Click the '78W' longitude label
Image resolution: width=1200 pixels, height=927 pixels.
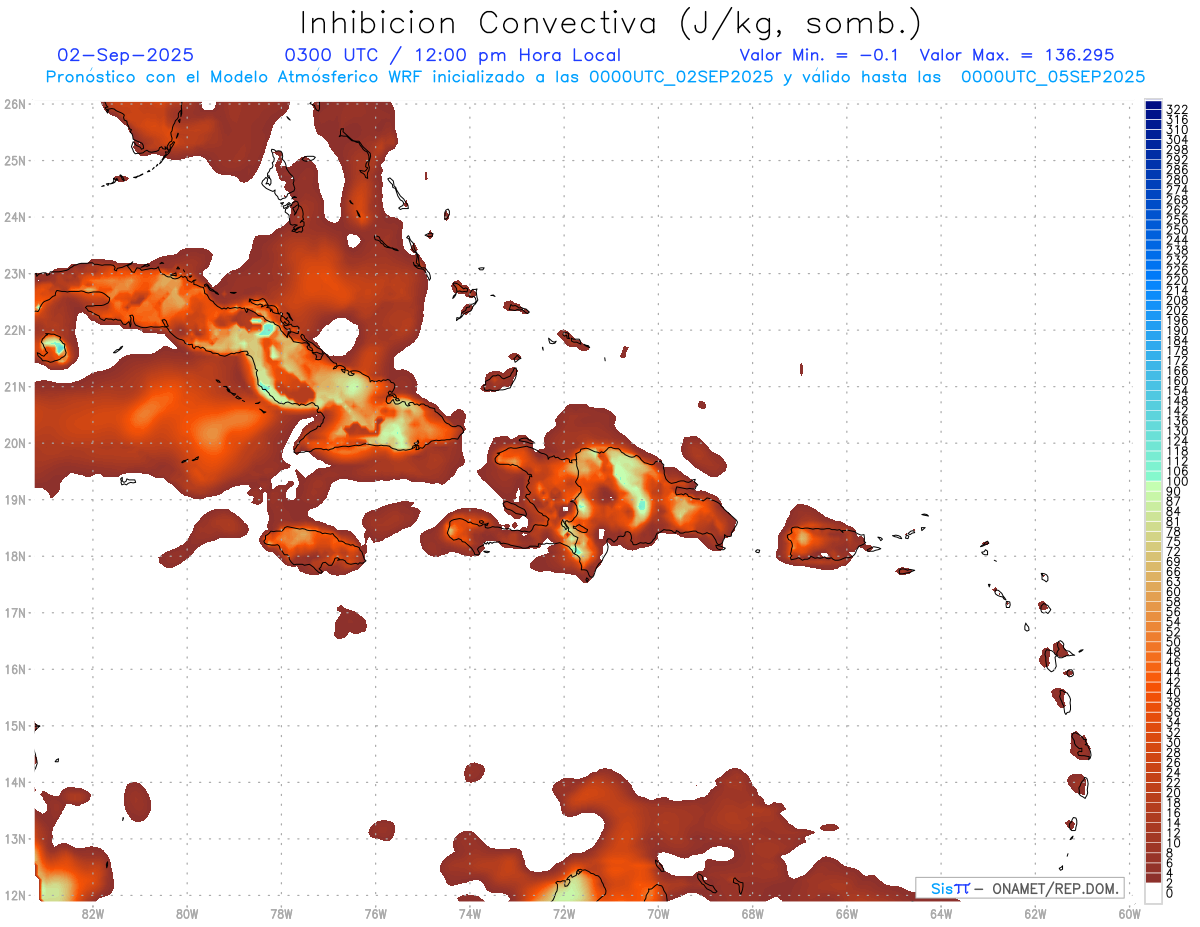pos(281,913)
